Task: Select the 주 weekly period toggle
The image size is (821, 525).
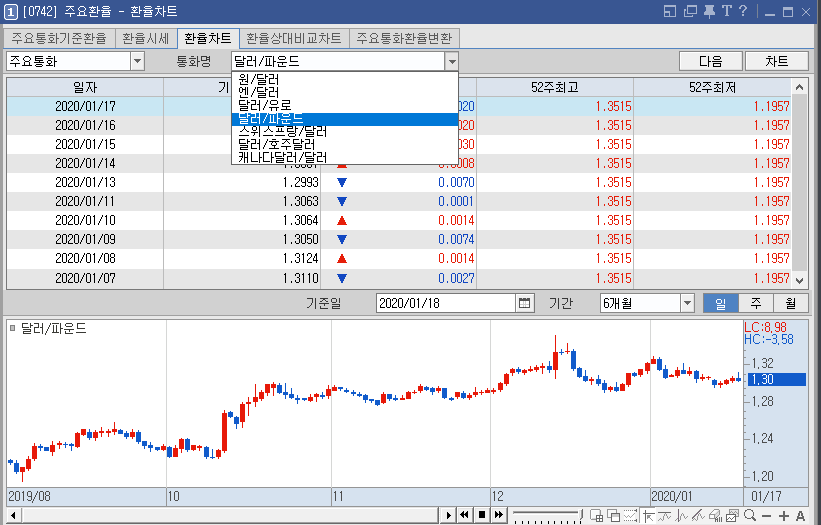Action: (x=756, y=303)
